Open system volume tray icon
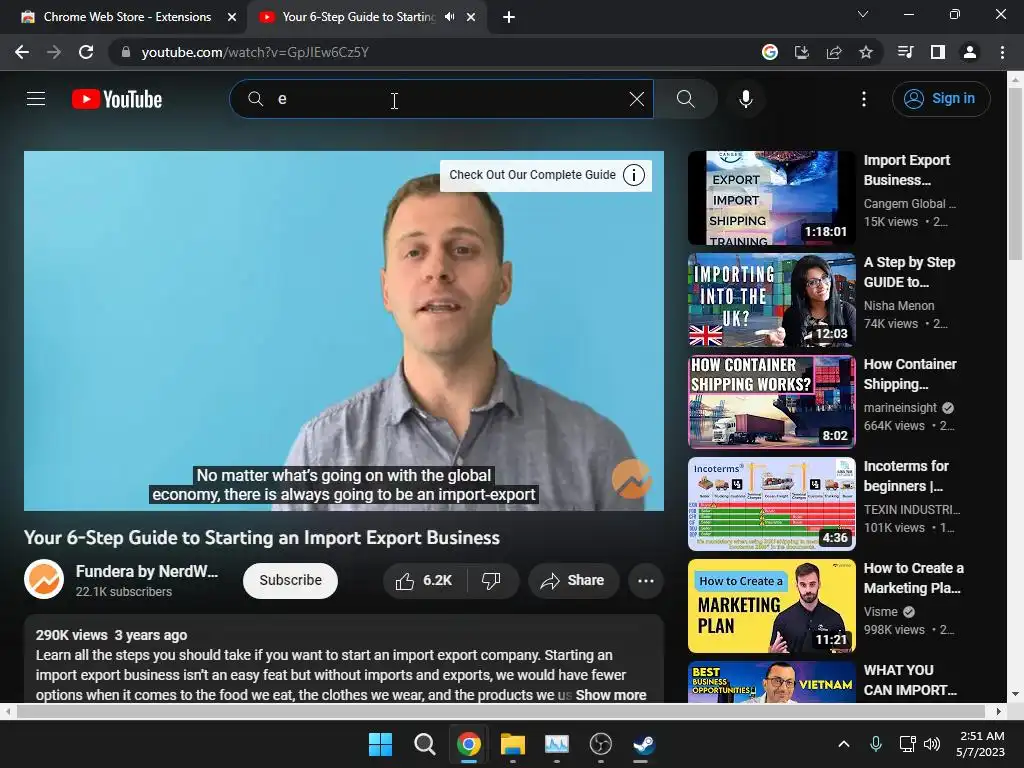This screenshot has width=1024, height=768. coord(932,744)
